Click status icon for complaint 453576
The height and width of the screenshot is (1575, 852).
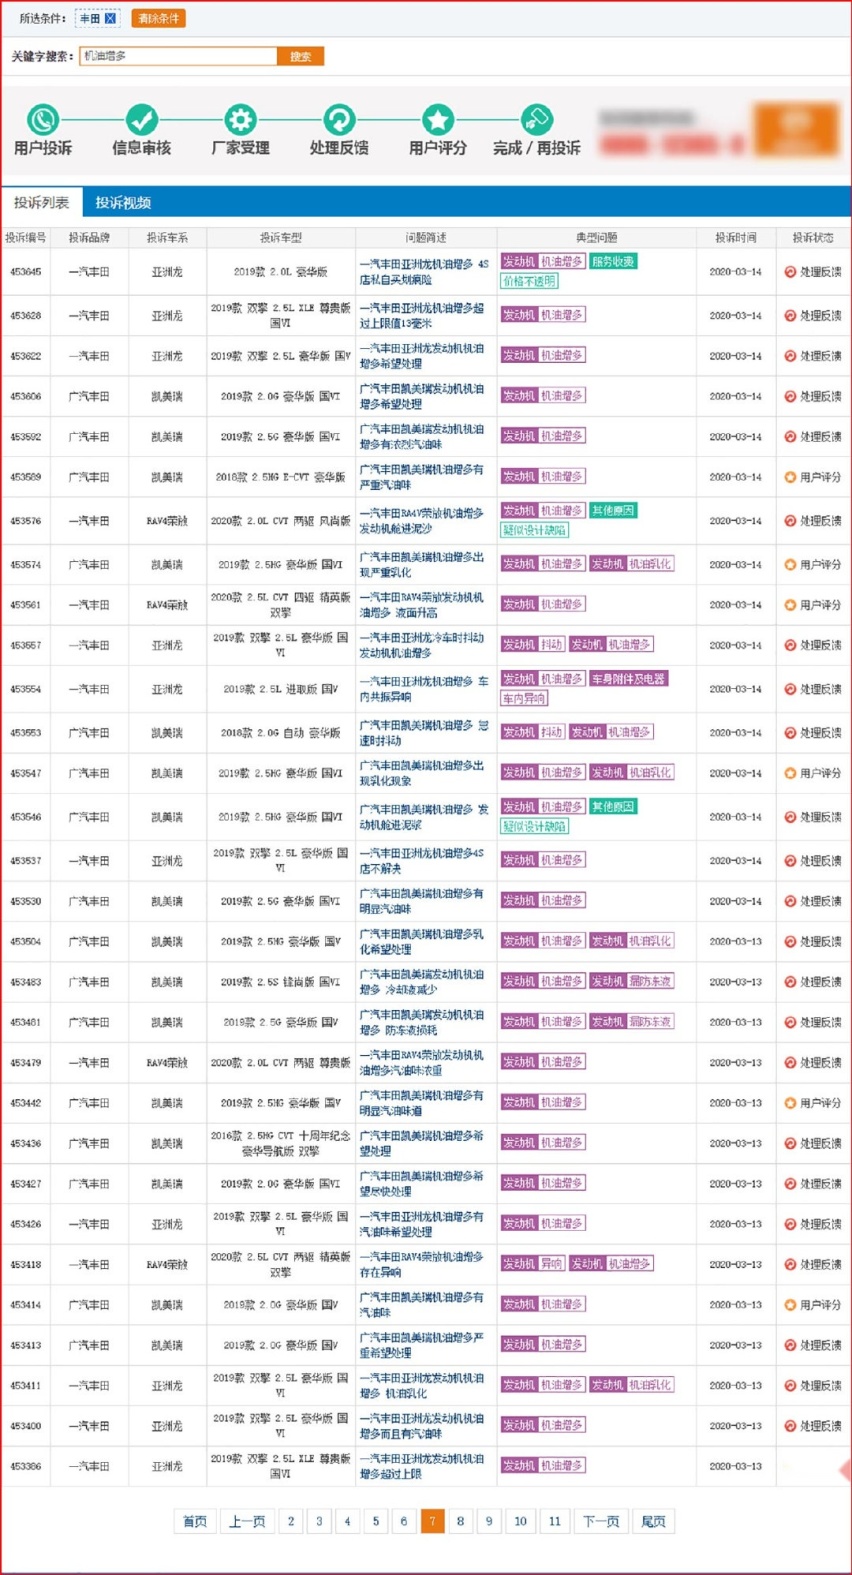click(x=790, y=521)
